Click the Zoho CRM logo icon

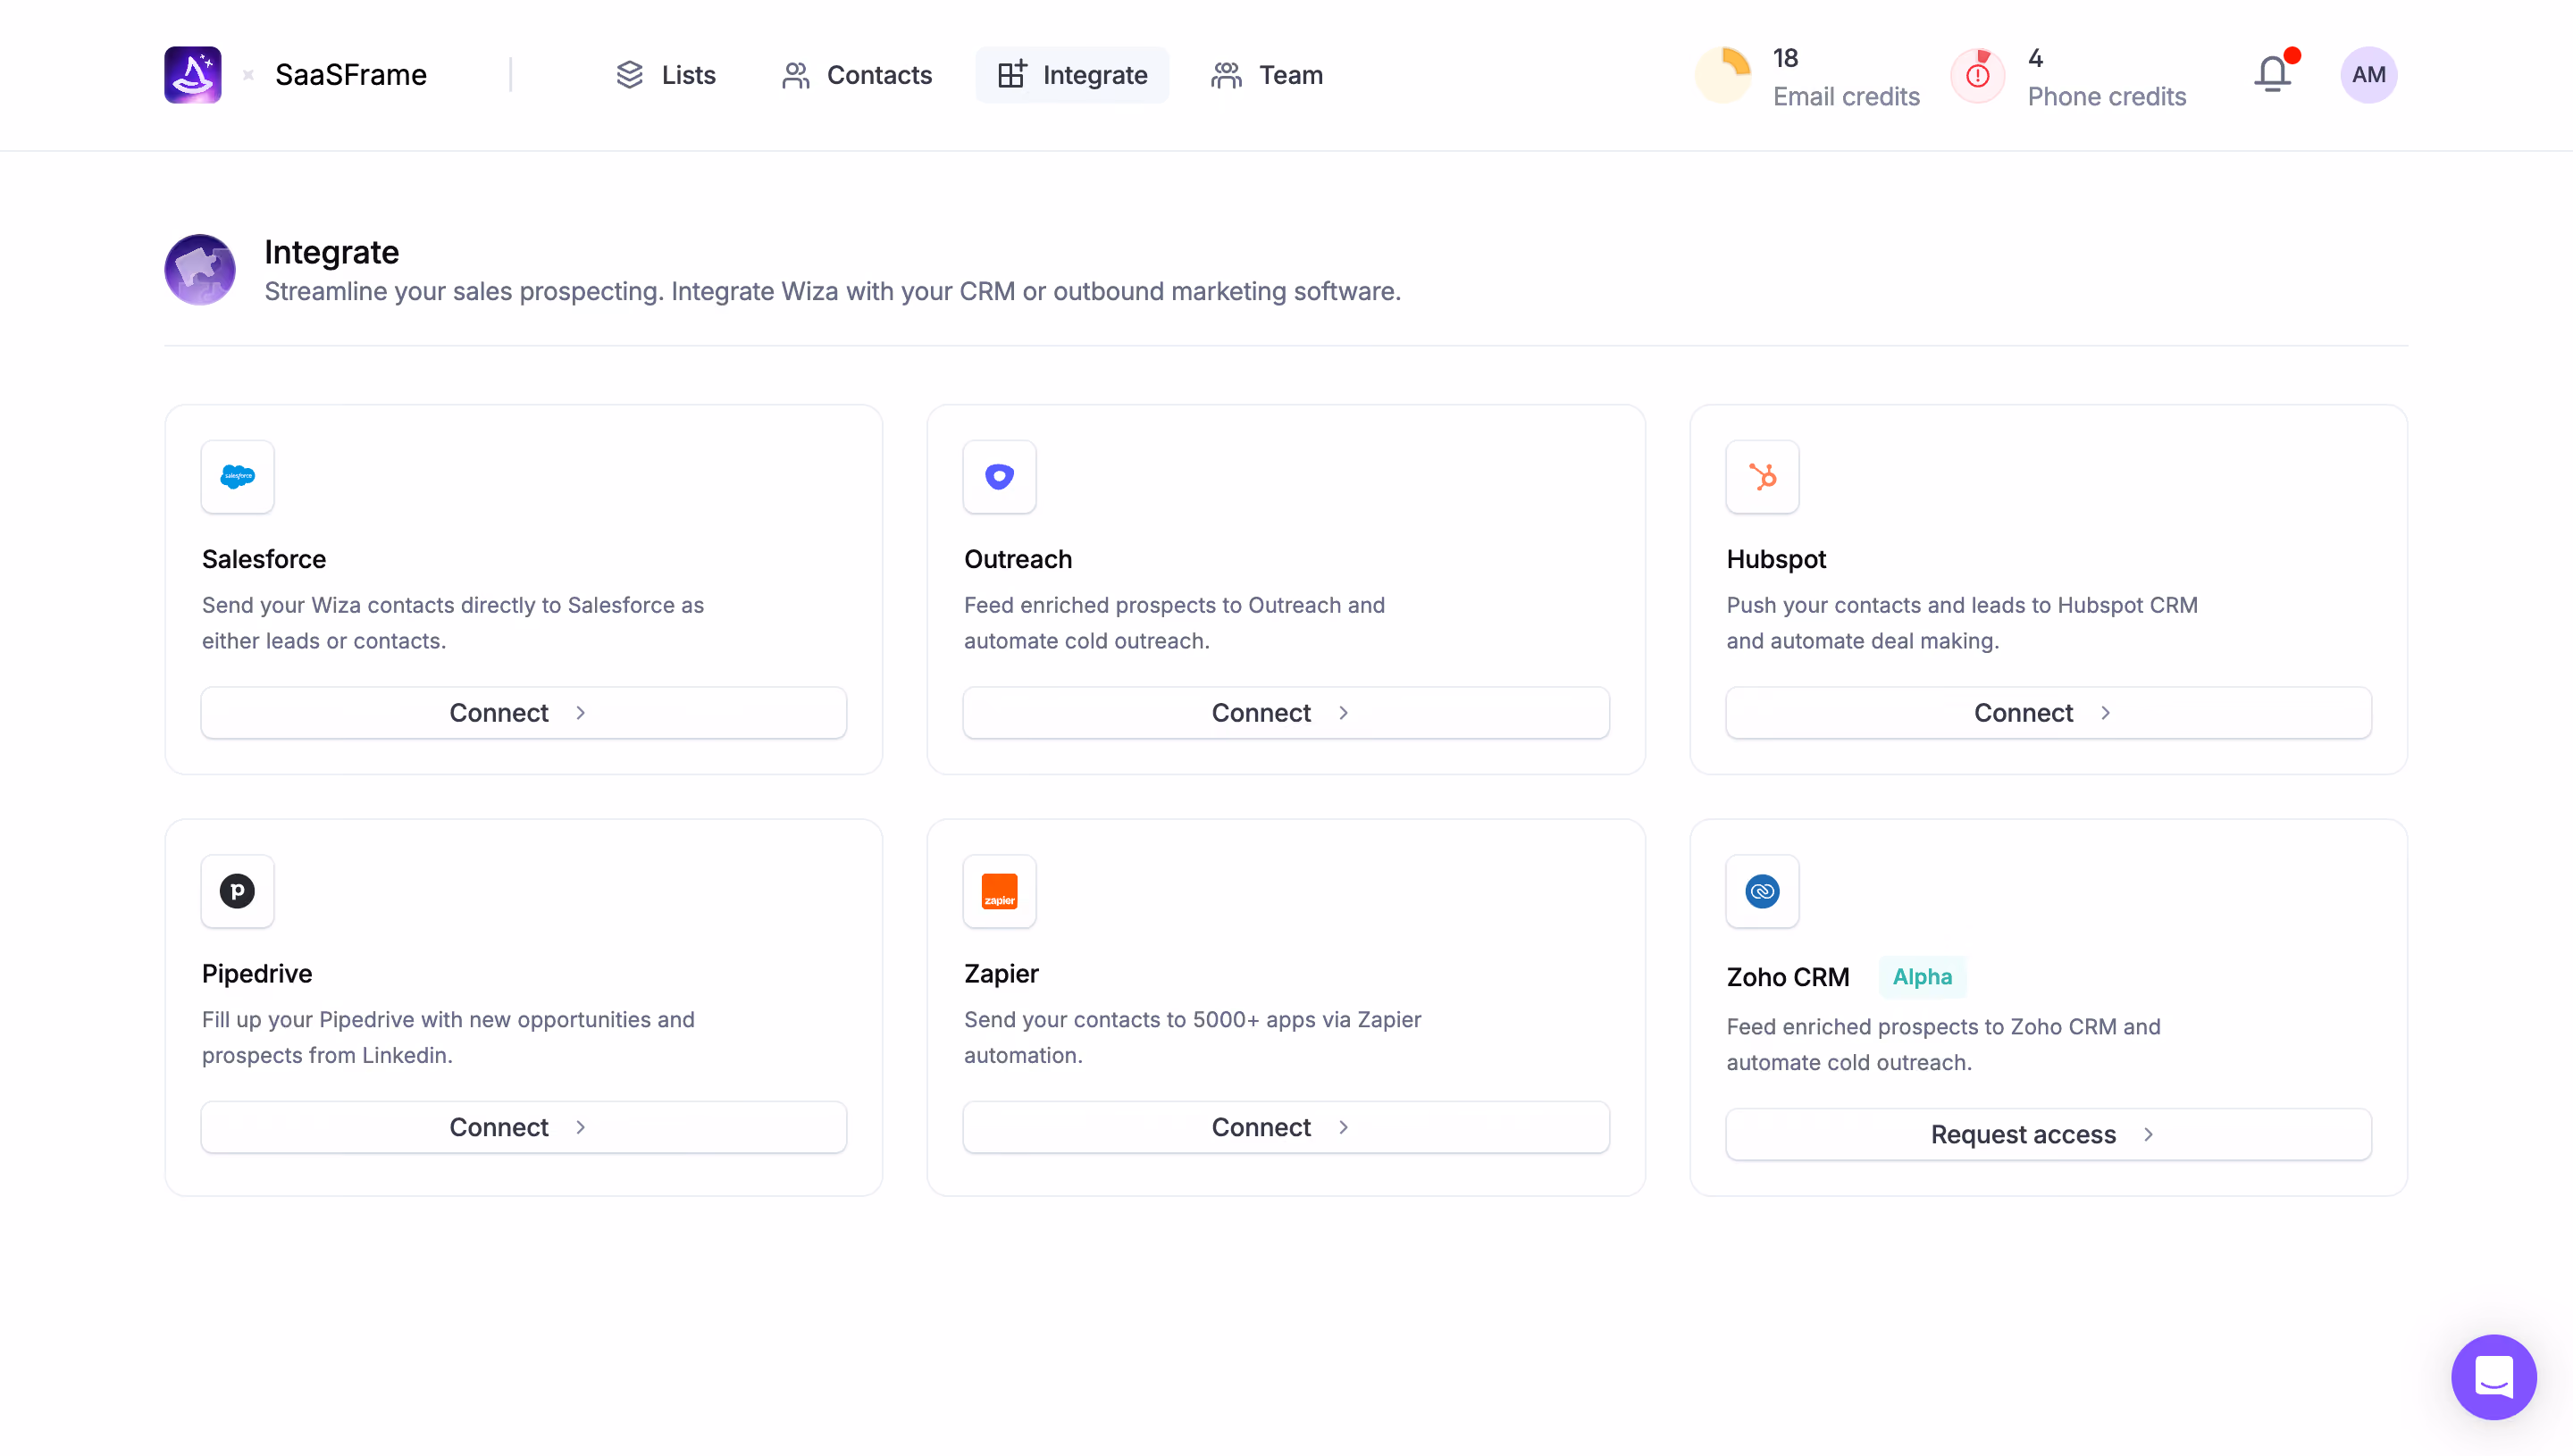1763,891
